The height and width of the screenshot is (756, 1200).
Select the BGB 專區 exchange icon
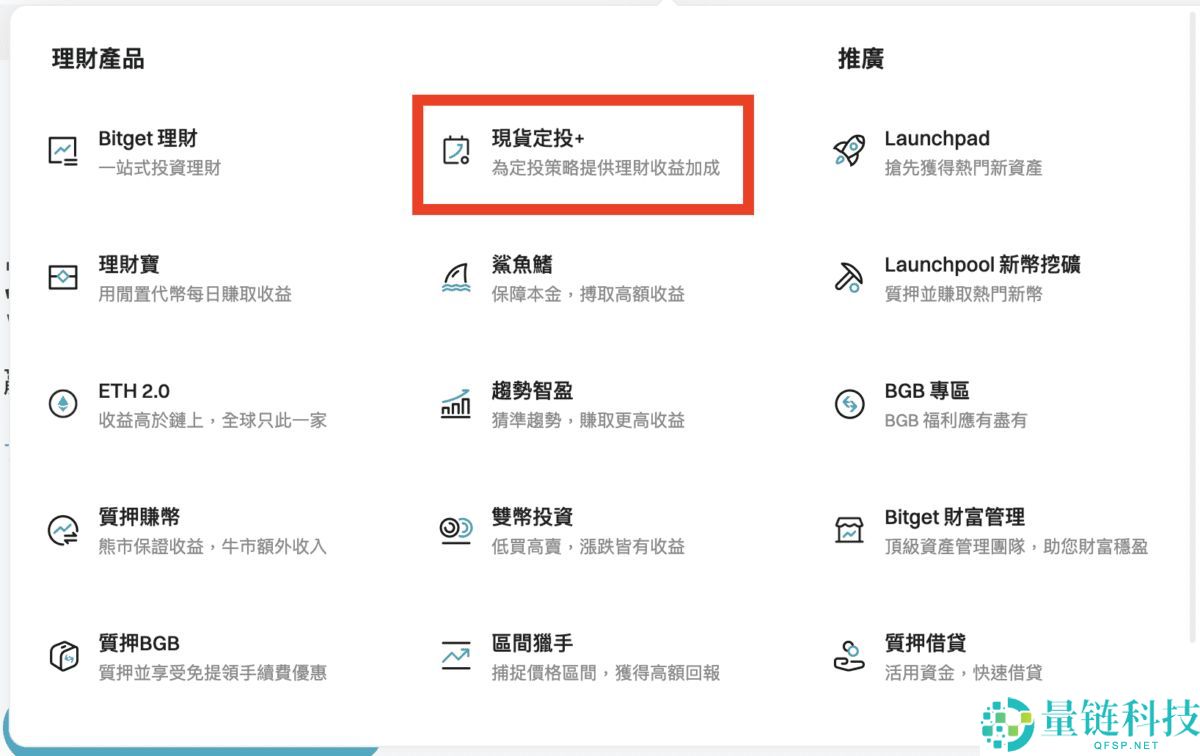[849, 403]
